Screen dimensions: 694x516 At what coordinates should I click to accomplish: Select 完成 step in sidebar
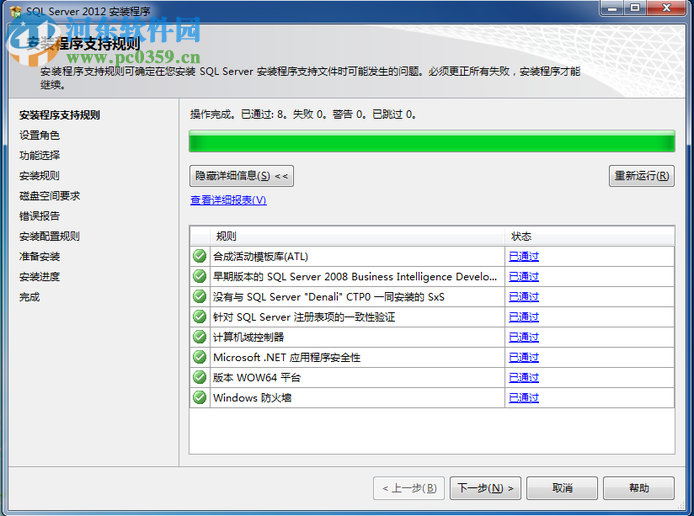(x=30, y=297)
